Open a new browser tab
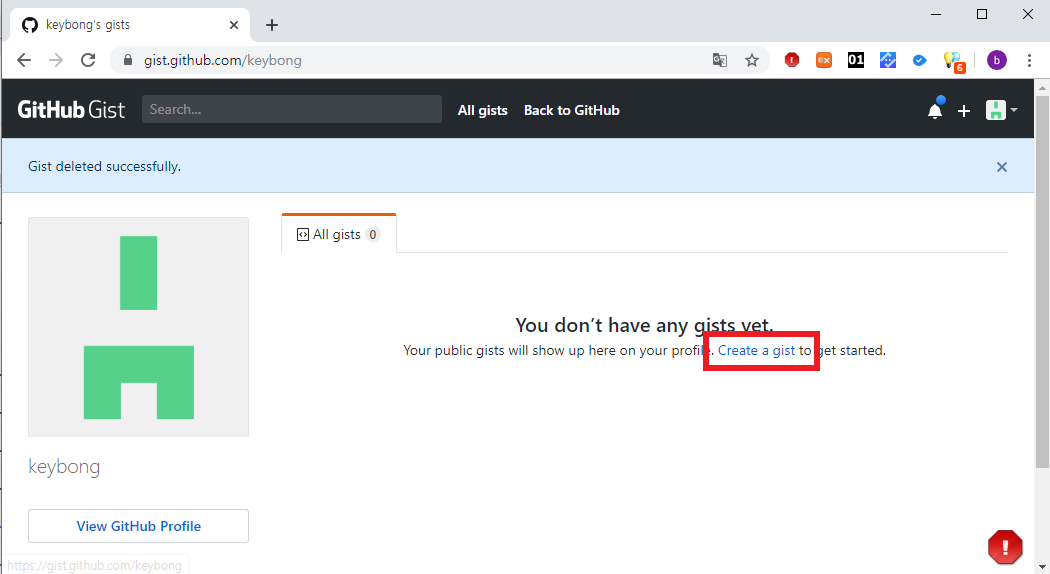 [271, 25]
